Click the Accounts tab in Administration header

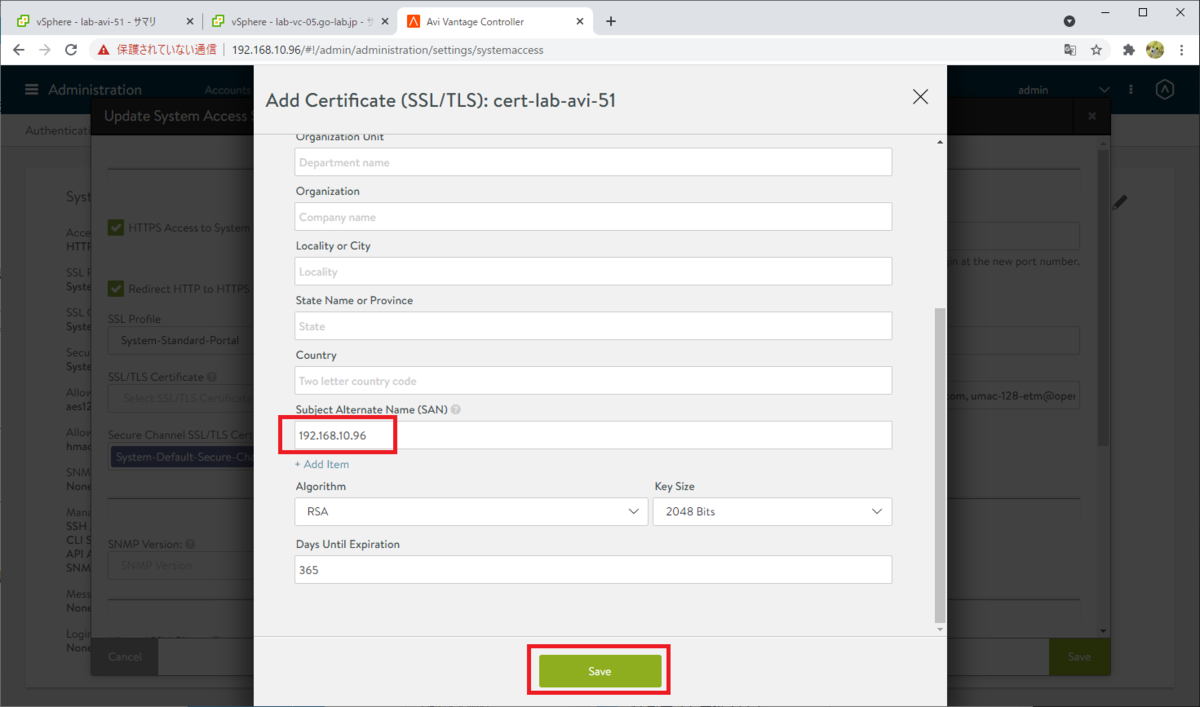tap(228, 90)
